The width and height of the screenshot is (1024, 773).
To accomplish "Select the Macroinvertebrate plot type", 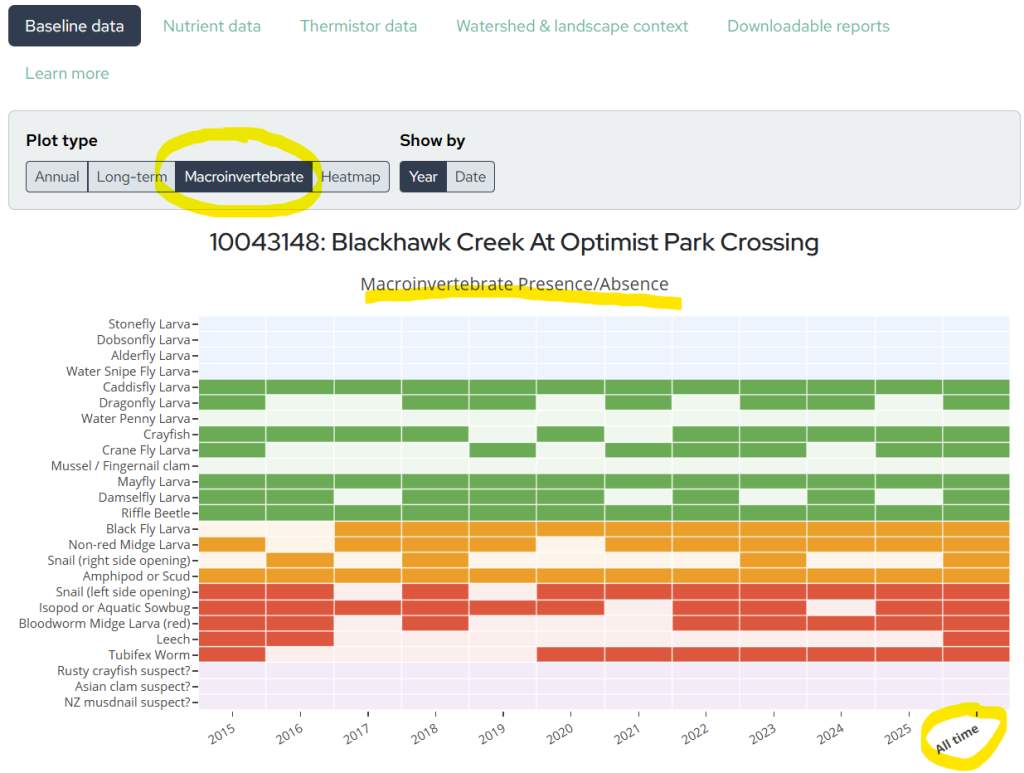I will coord(244,176).
